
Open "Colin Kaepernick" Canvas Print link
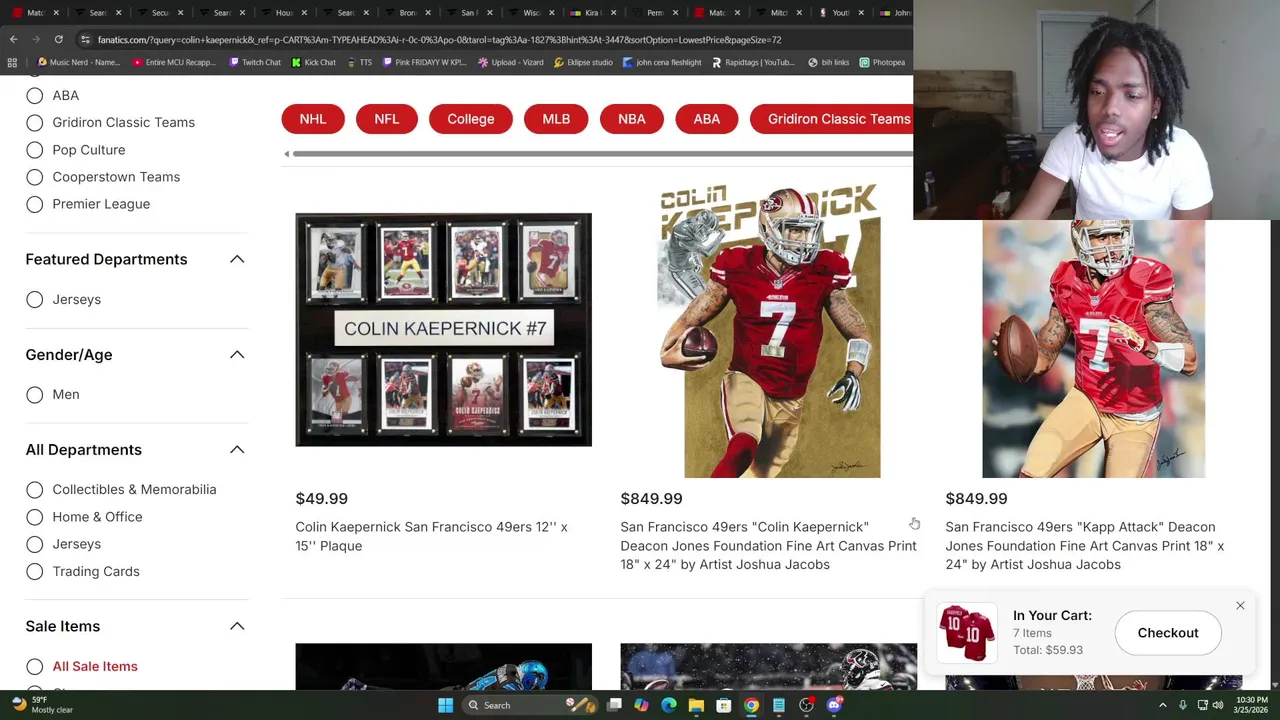[768, 545]
